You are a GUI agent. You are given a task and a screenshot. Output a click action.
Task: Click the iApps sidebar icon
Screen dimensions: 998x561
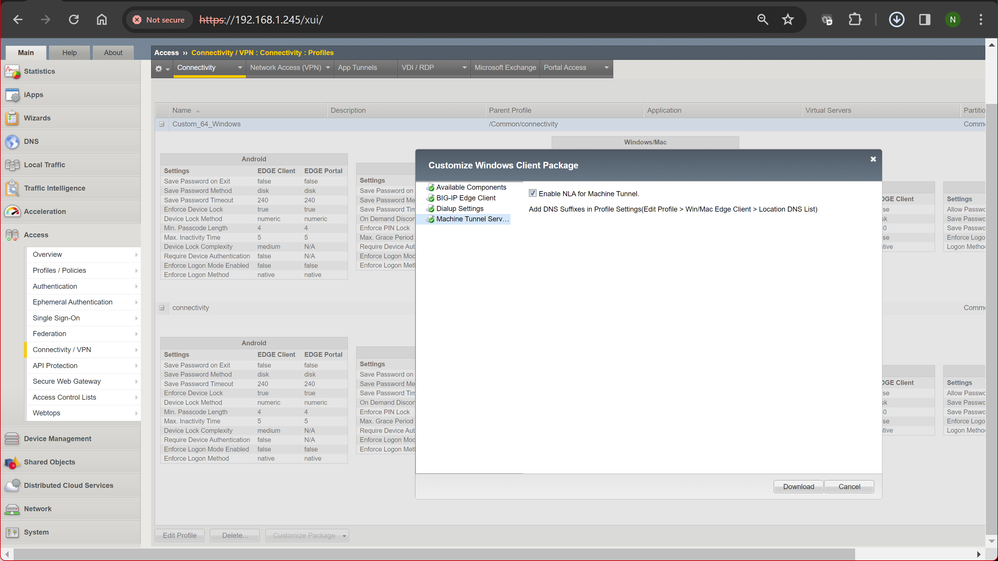coord(12,95)
